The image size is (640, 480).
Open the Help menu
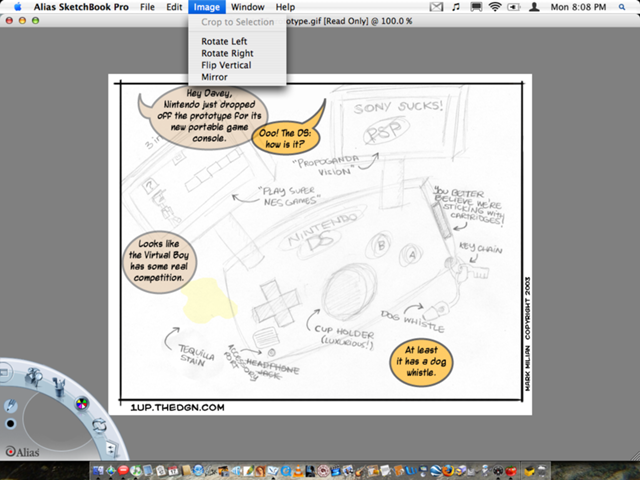coord(285,7)
